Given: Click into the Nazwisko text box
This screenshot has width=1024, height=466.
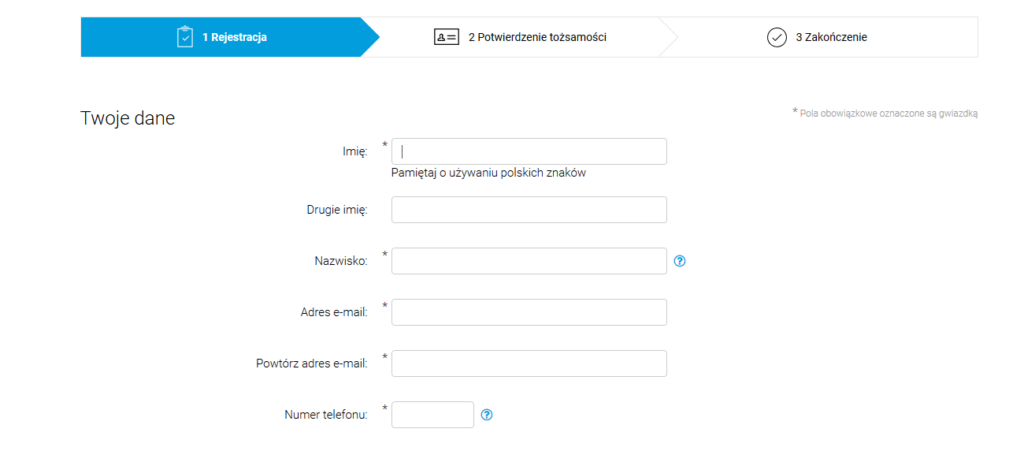Looking at the screenshot, I should pyautogui.click(x=529, y=261).
